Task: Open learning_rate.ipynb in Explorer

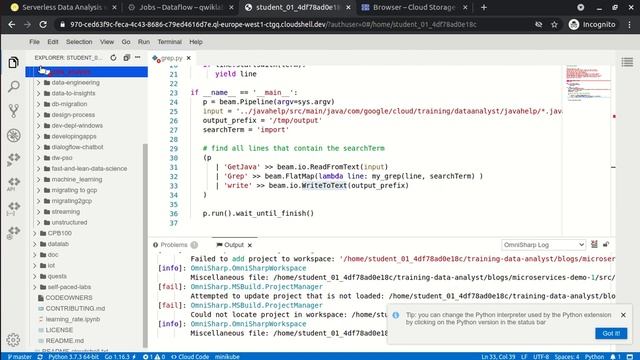Action: [x=73, y=319]
